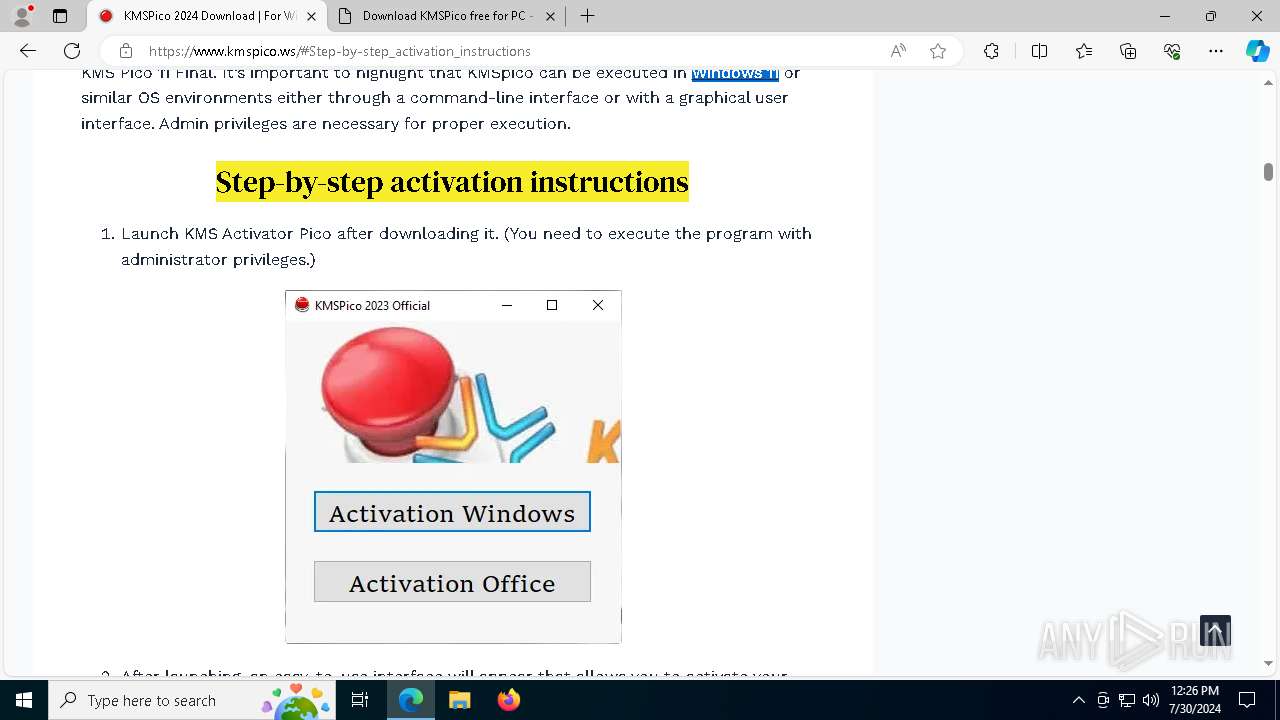Screen dimensions: 1280x720
Task: Open Microsoft Edge taskbar icon
Action: click(x=411, y=700)
